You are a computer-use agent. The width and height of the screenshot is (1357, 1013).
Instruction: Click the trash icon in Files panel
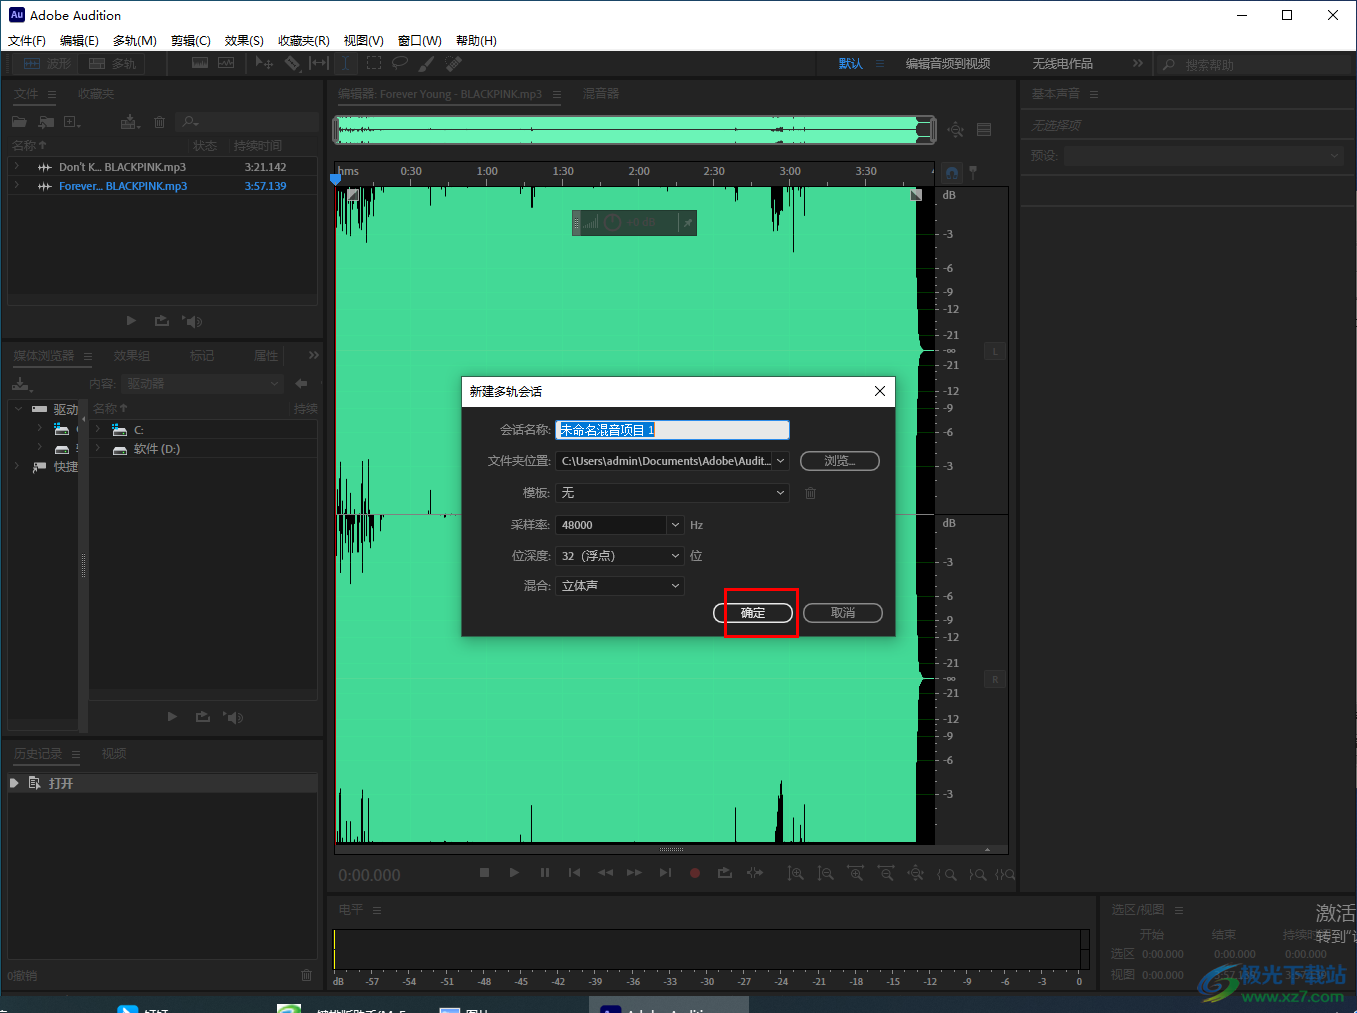159,122
